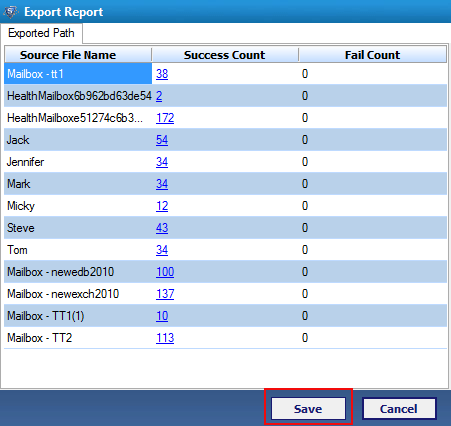
Task: Open Jack's success count link 54
Action: (x=162, y=140)
